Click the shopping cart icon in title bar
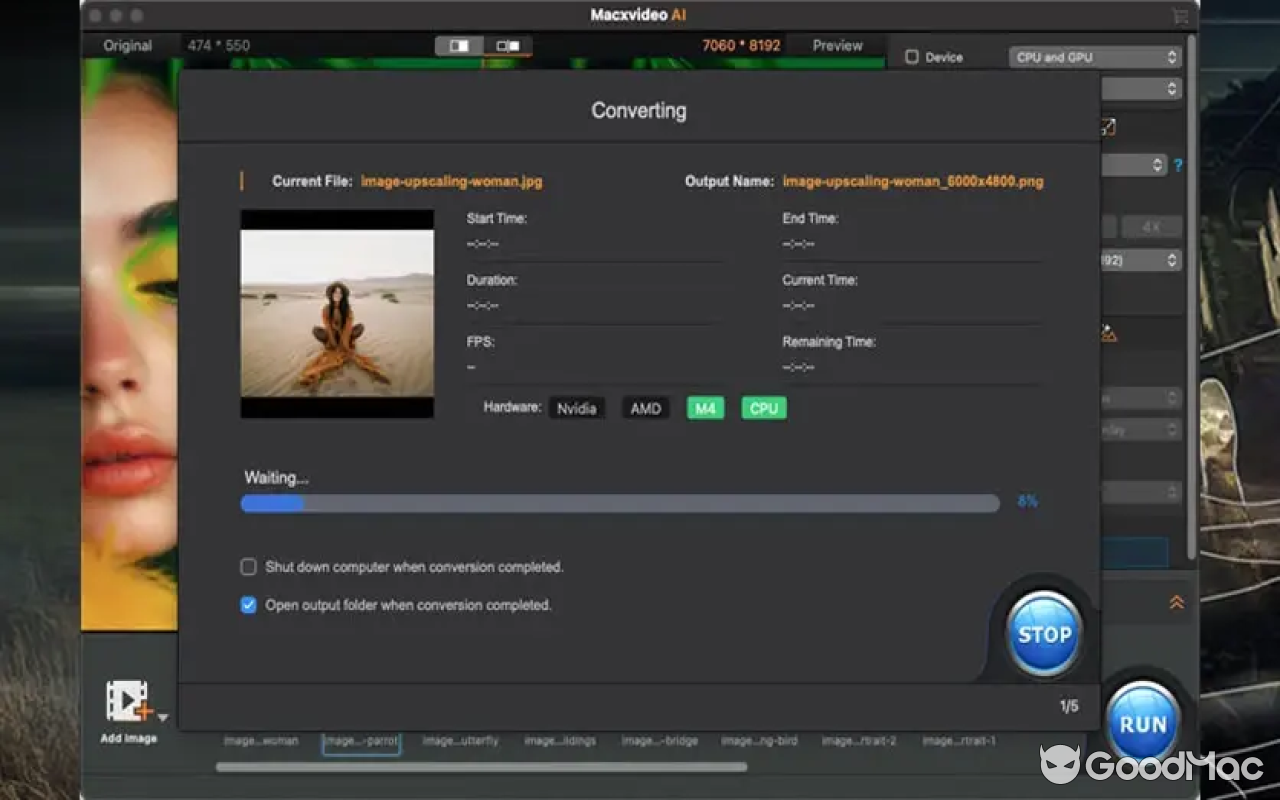The height and width of the screenshot is (800, 1280). point(1180,16)
